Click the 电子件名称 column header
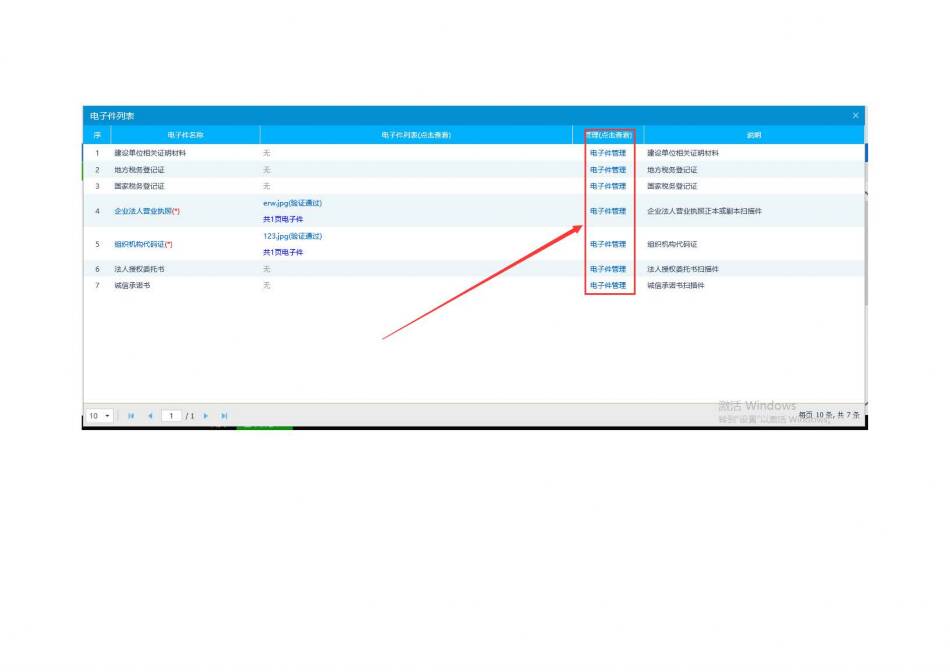The image size is (950, 672). click(x=185, y=134)
